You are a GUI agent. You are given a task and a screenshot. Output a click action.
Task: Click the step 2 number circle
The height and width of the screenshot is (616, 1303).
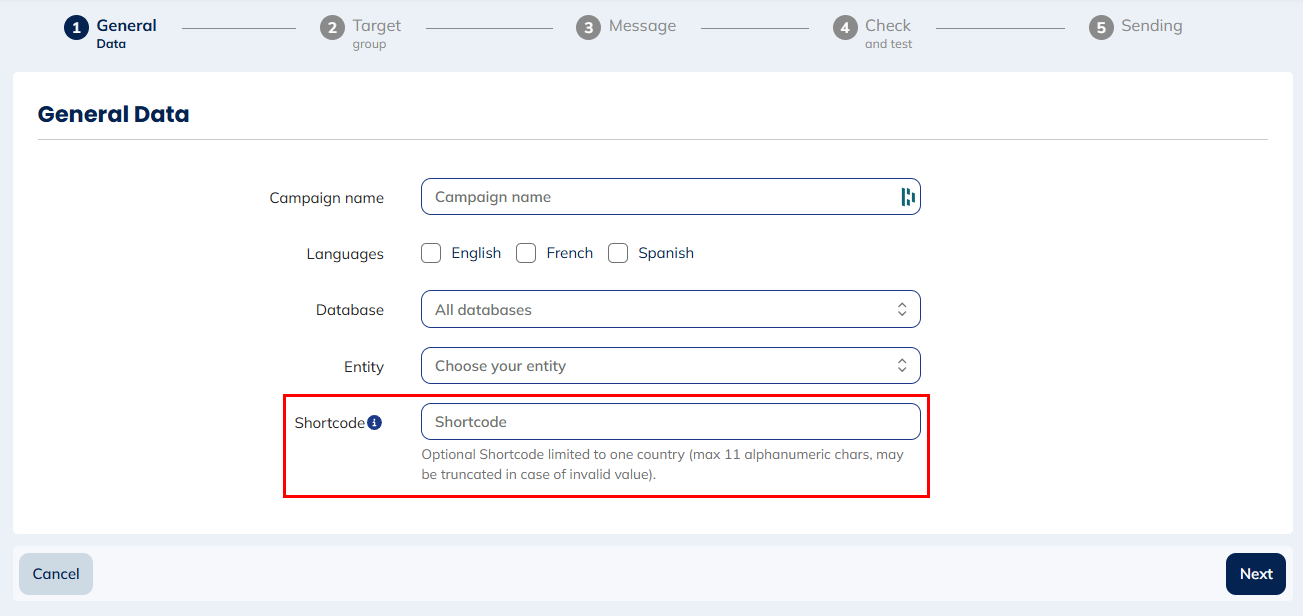(332, 28)
